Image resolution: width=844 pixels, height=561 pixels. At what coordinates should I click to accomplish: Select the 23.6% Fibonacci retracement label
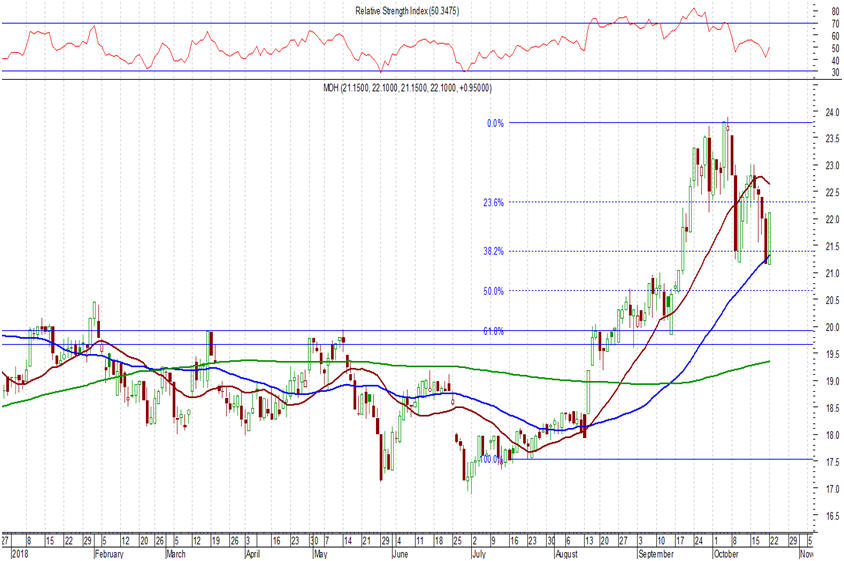(493, 202)
